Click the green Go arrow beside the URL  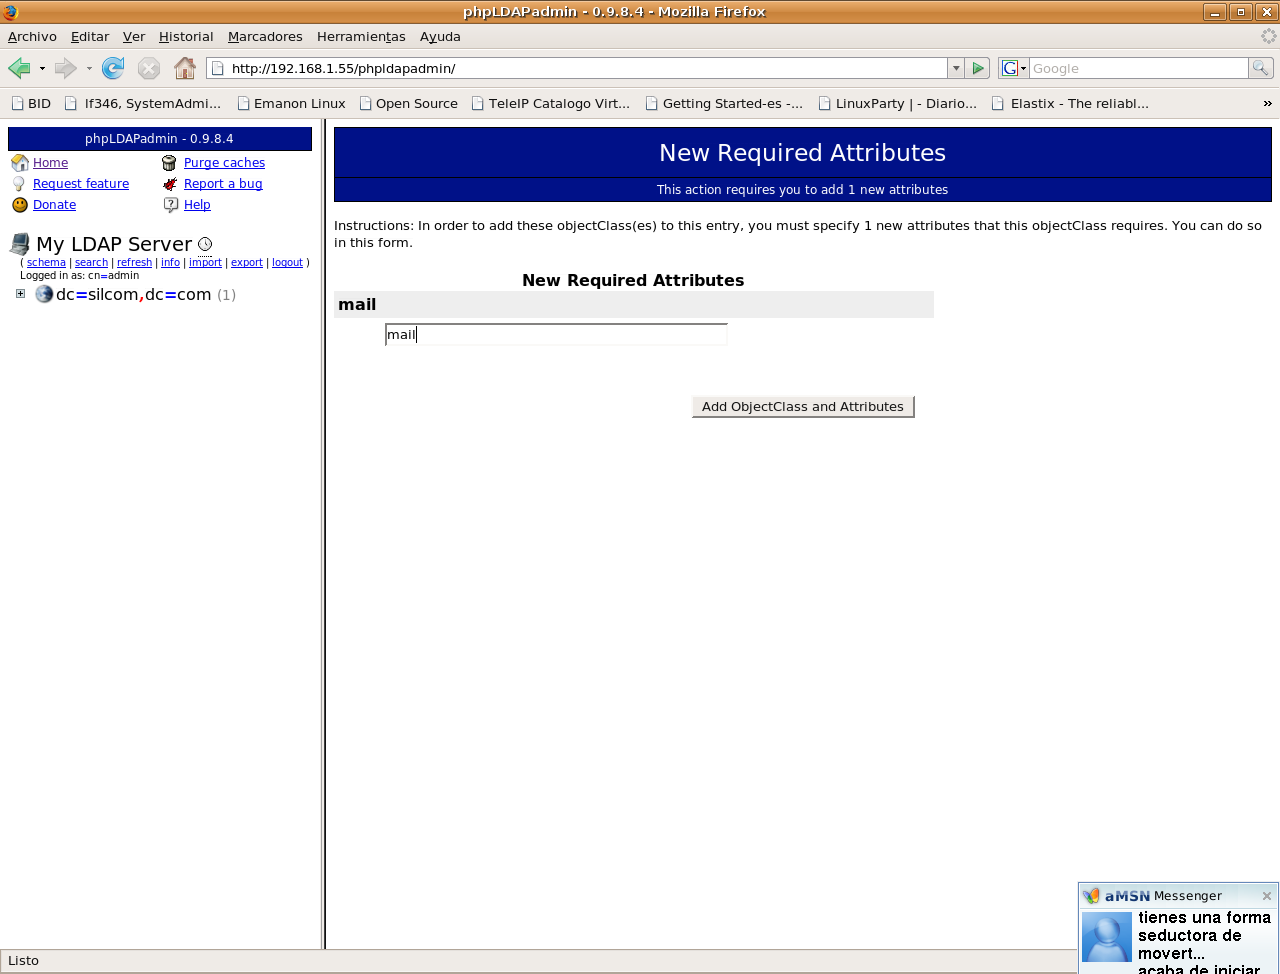point(979,68)
